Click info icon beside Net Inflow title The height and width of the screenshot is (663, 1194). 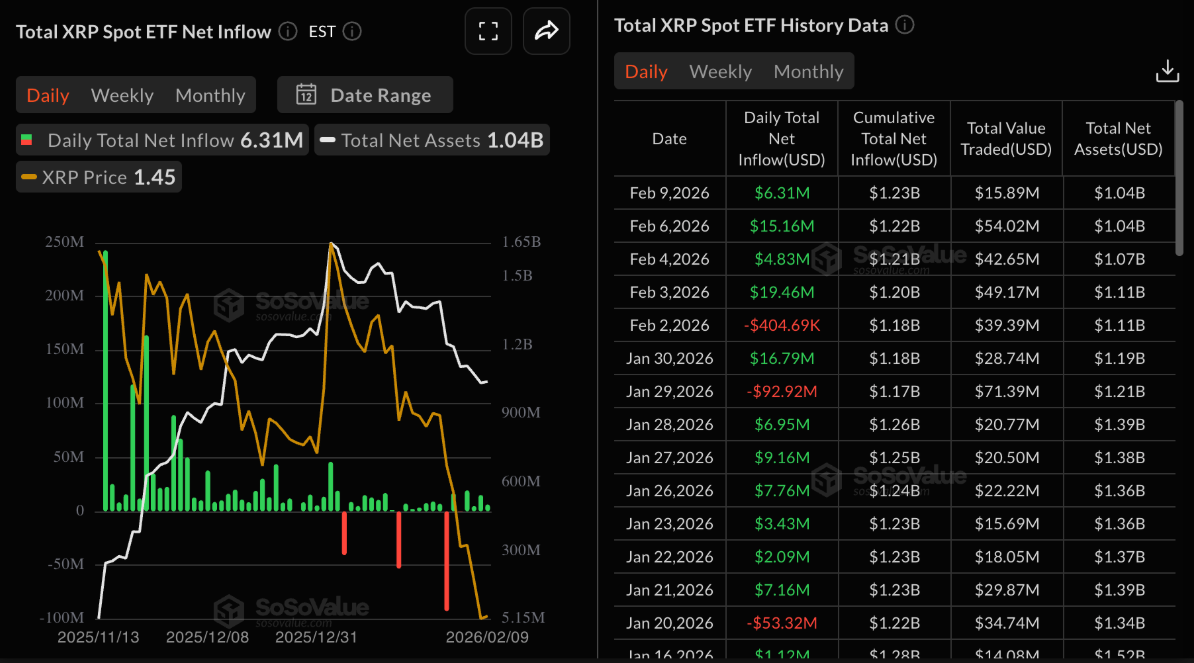coord(288,32)
